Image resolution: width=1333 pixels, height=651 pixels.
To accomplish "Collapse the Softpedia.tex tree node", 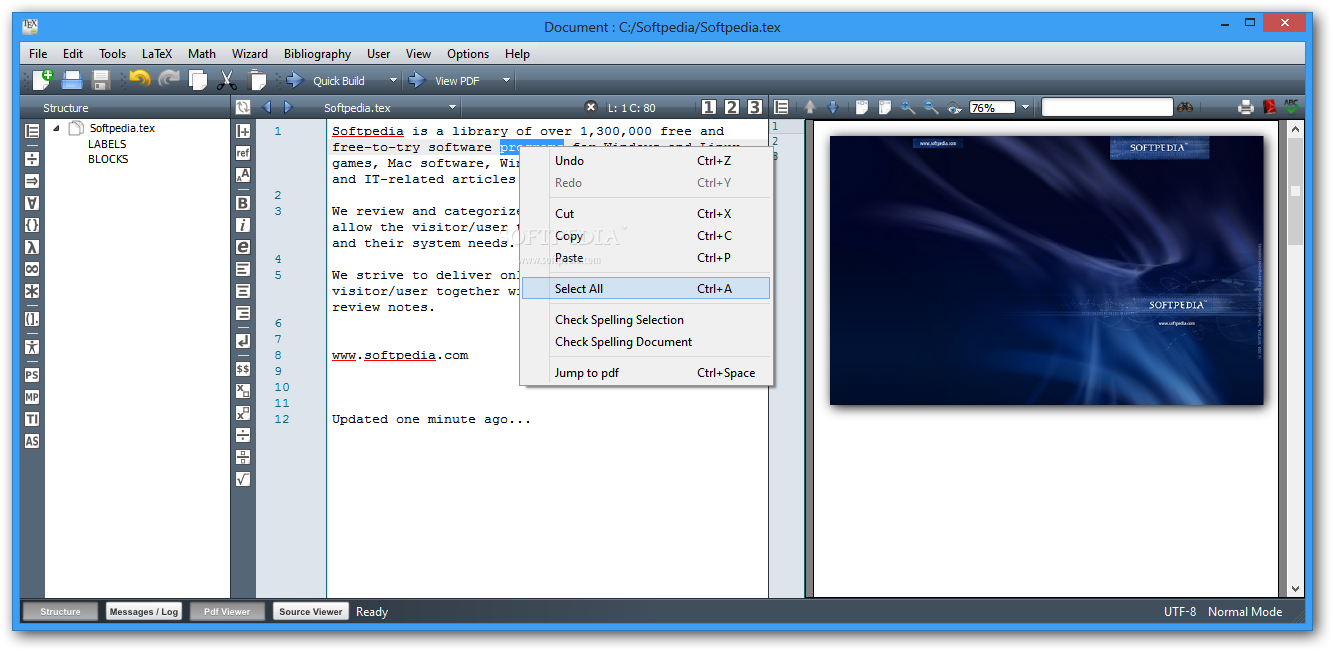I will coord(56,128).
